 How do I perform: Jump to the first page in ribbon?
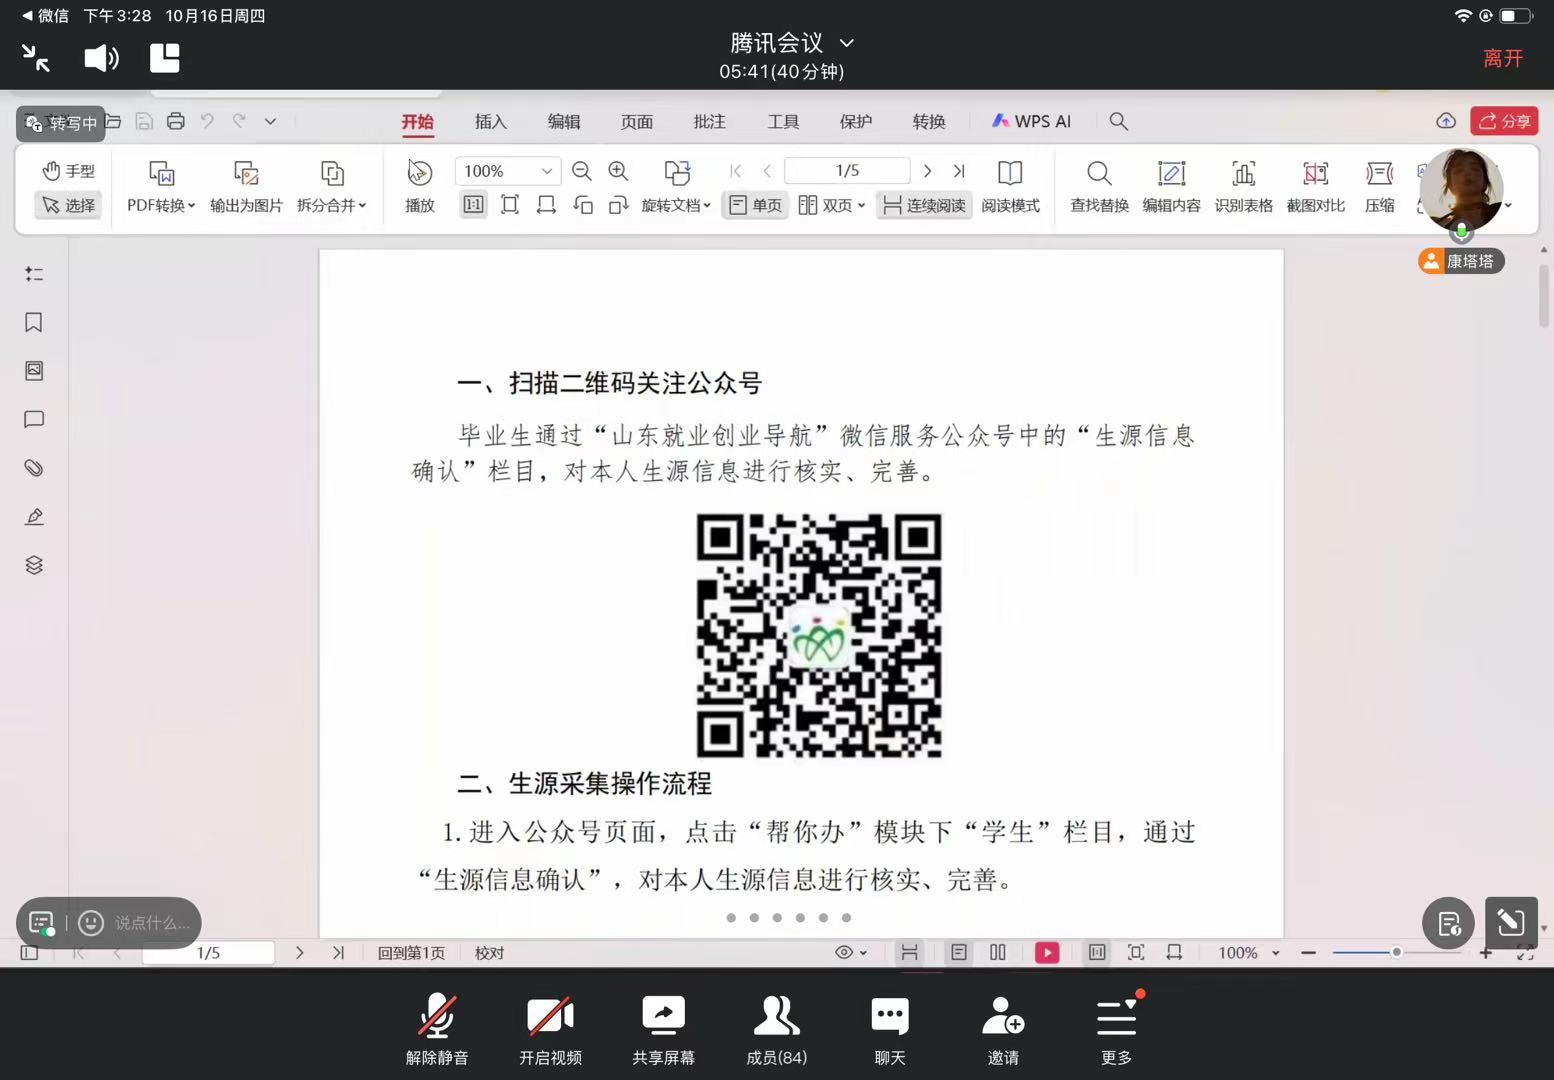click(736, 171)
